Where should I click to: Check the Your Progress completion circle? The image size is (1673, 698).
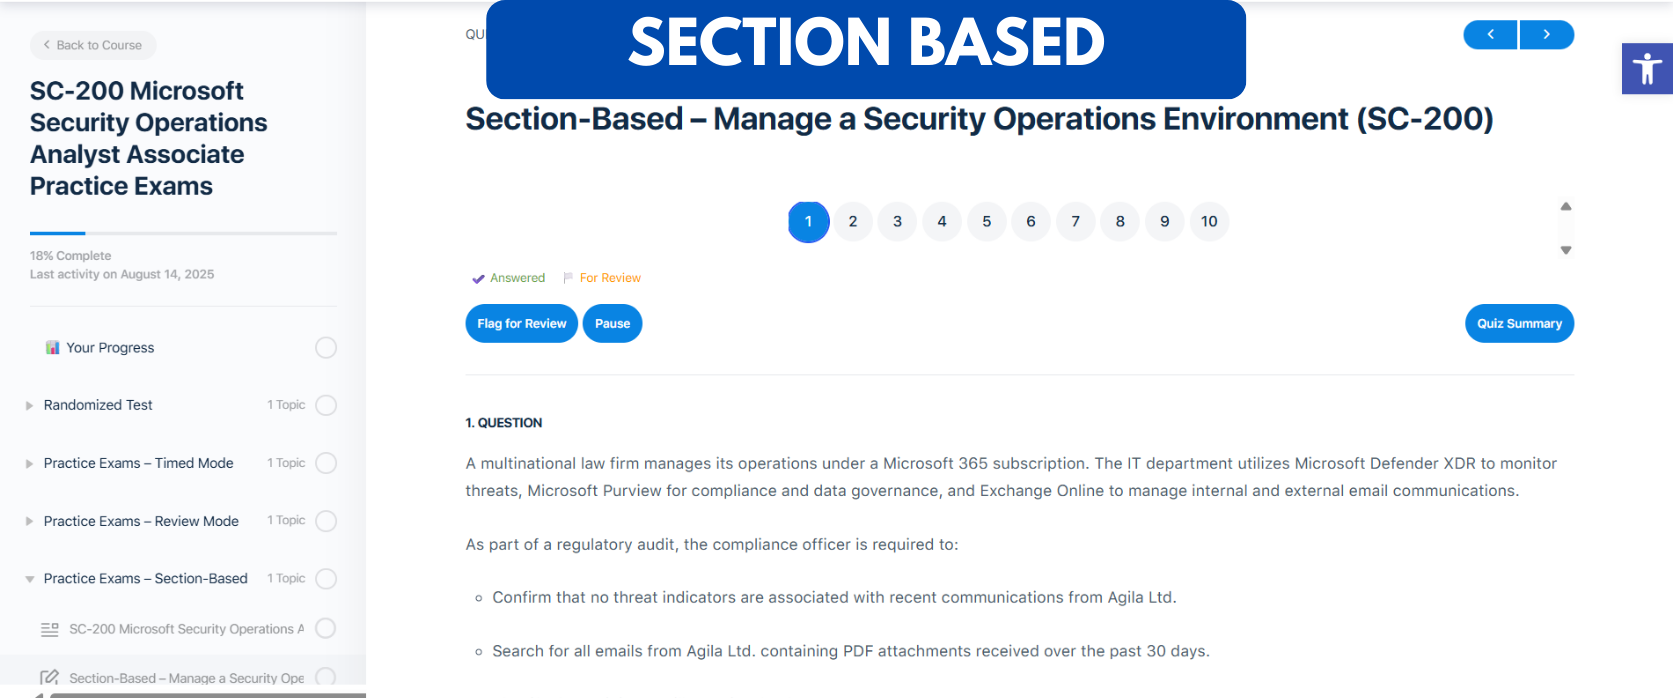point(325,347)
